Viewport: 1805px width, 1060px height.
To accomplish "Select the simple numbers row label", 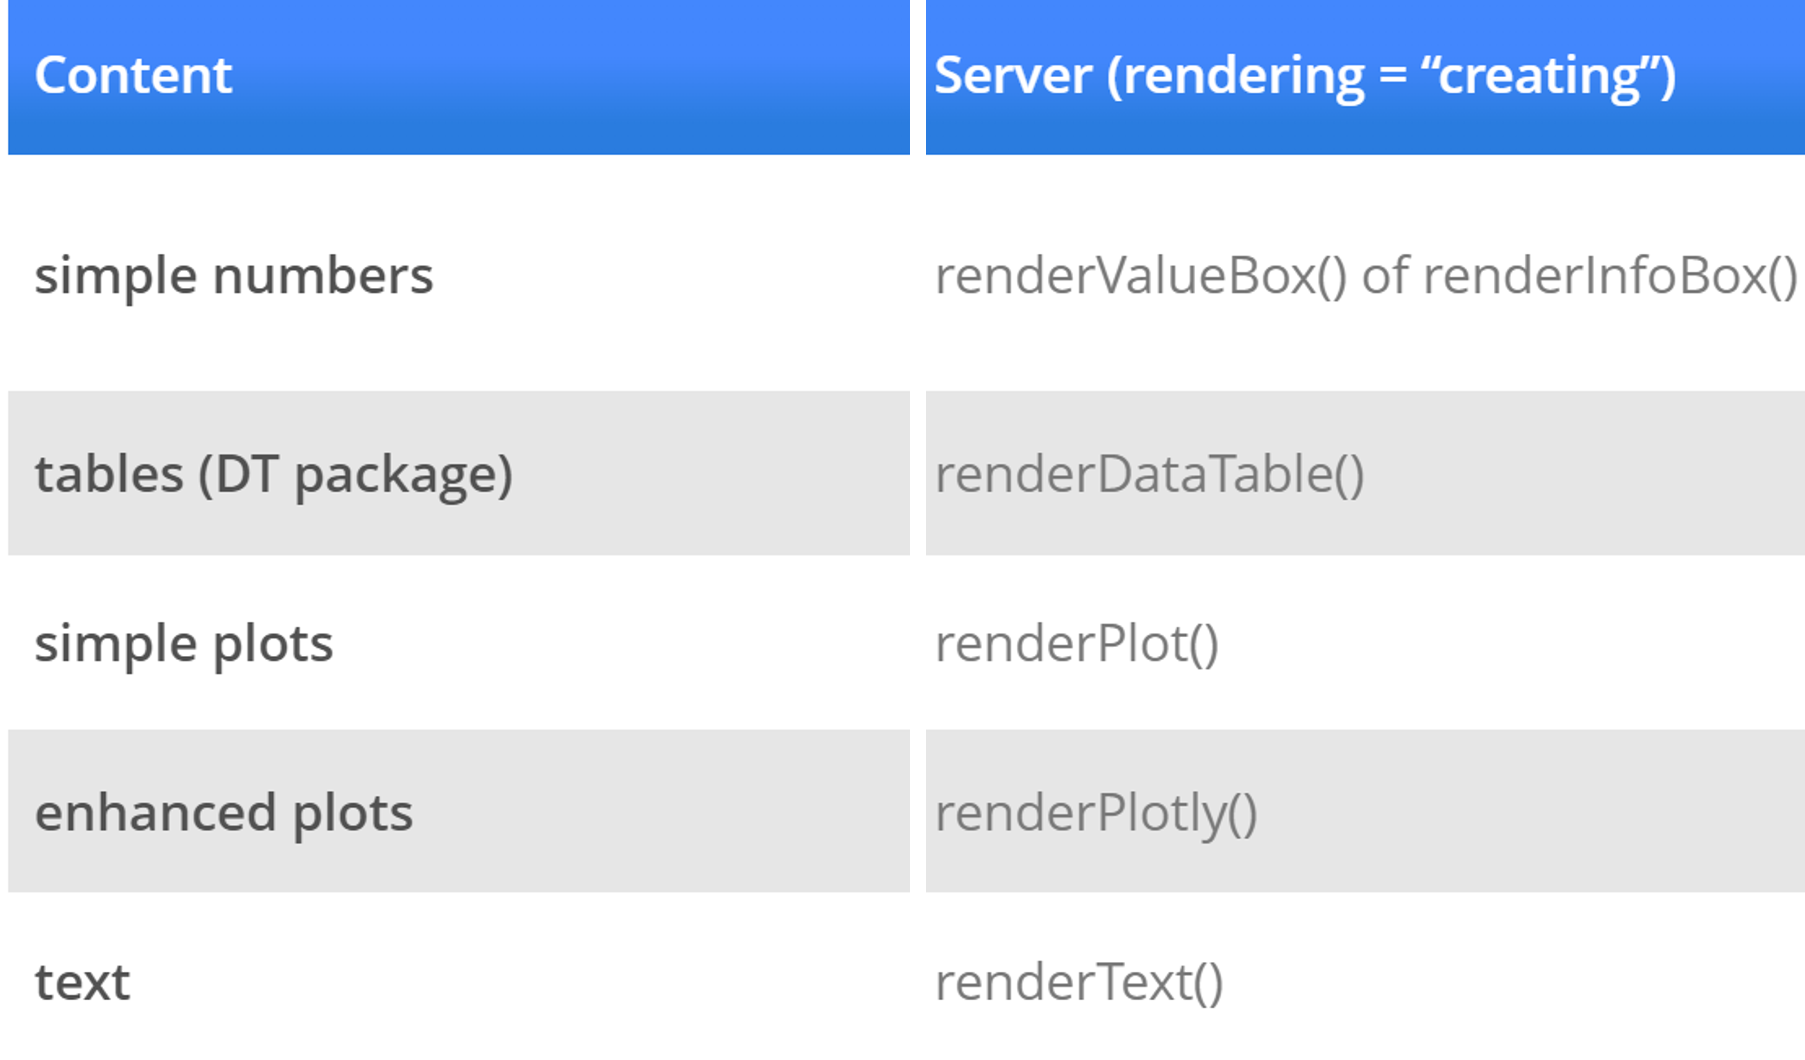I will click(x=234, y=275).
